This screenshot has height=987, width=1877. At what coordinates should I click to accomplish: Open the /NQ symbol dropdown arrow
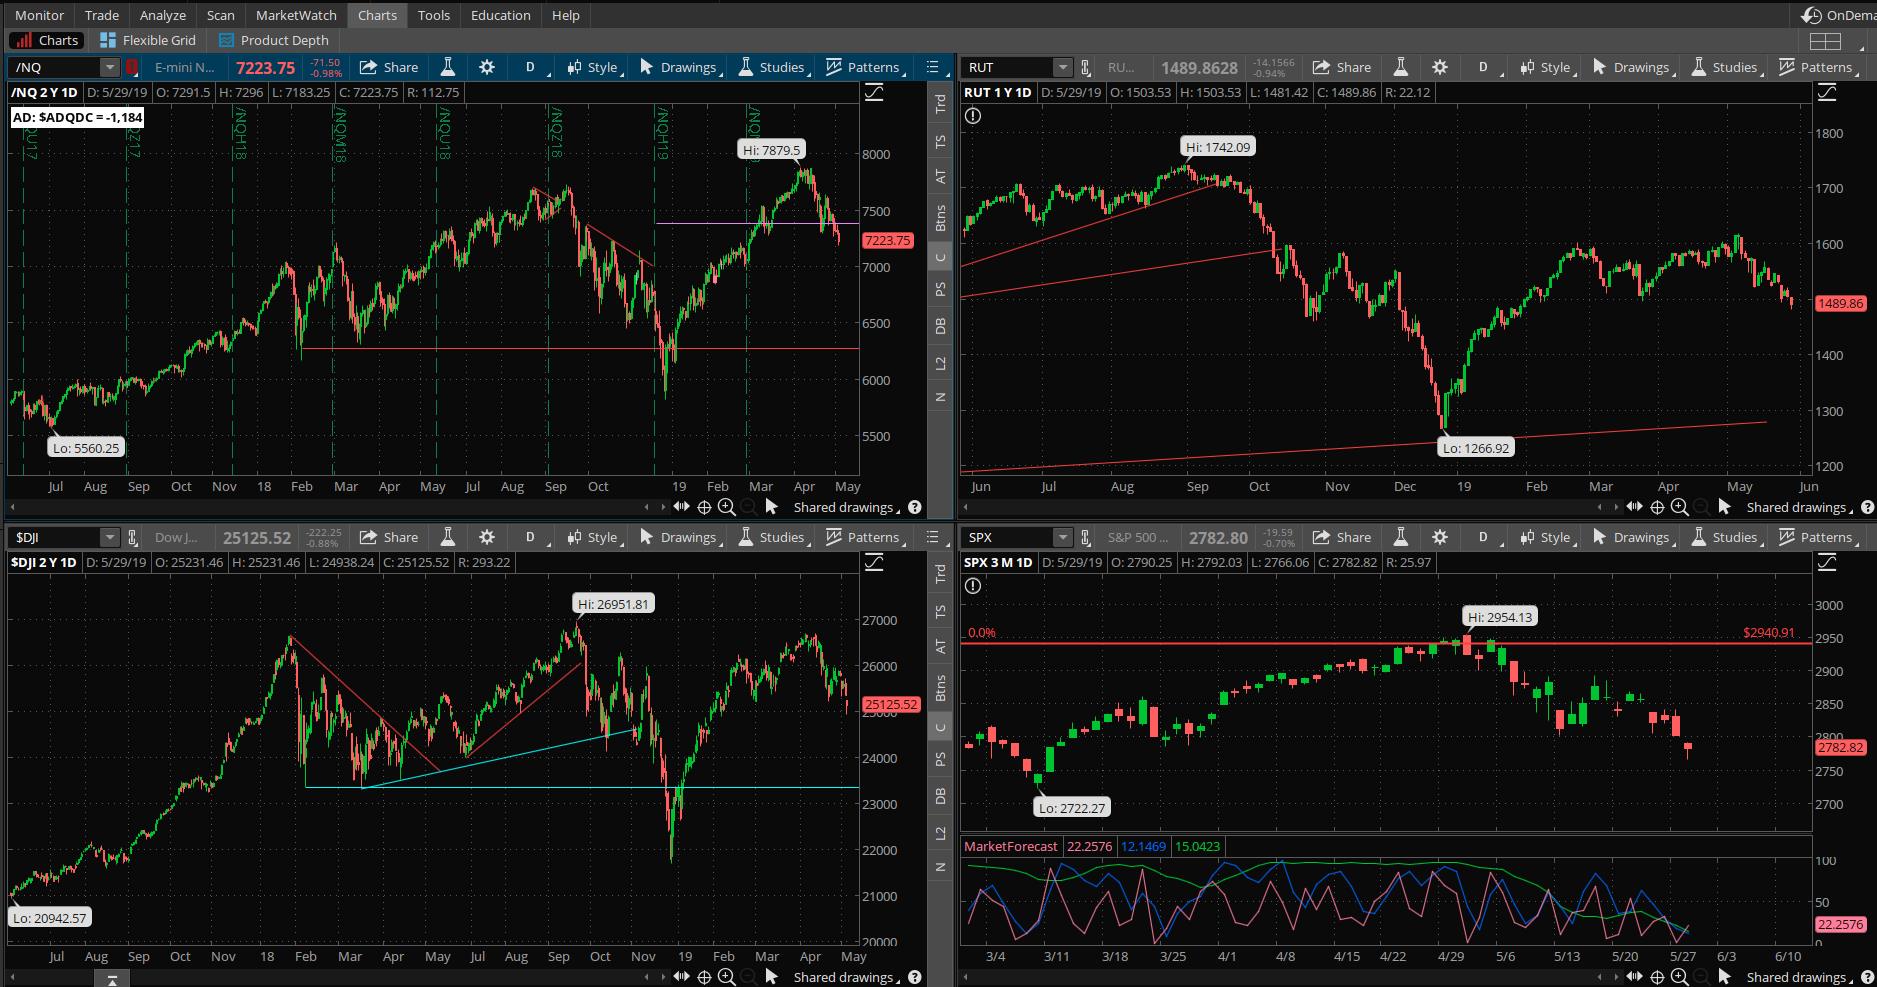[109, 67]
